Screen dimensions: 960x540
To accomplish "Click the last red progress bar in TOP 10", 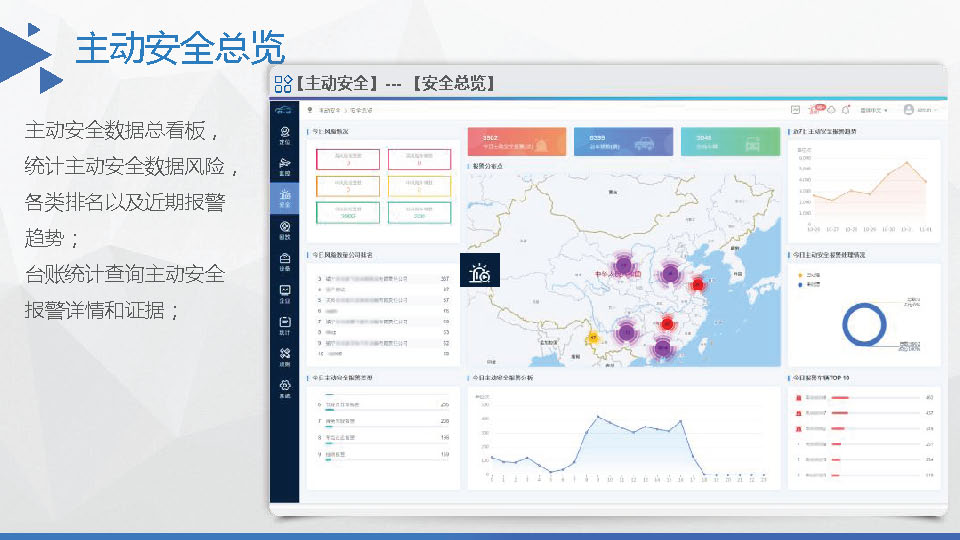I will [835, 475].
